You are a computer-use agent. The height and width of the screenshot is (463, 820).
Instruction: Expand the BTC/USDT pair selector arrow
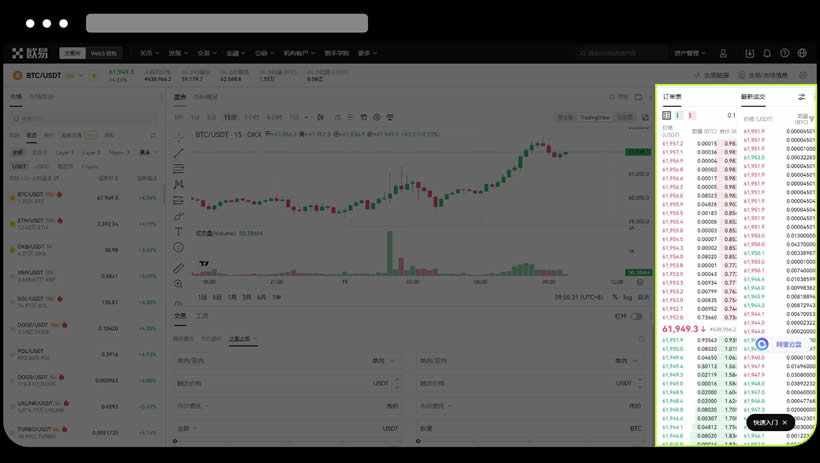pyautogui.click(x=82, y=75)
